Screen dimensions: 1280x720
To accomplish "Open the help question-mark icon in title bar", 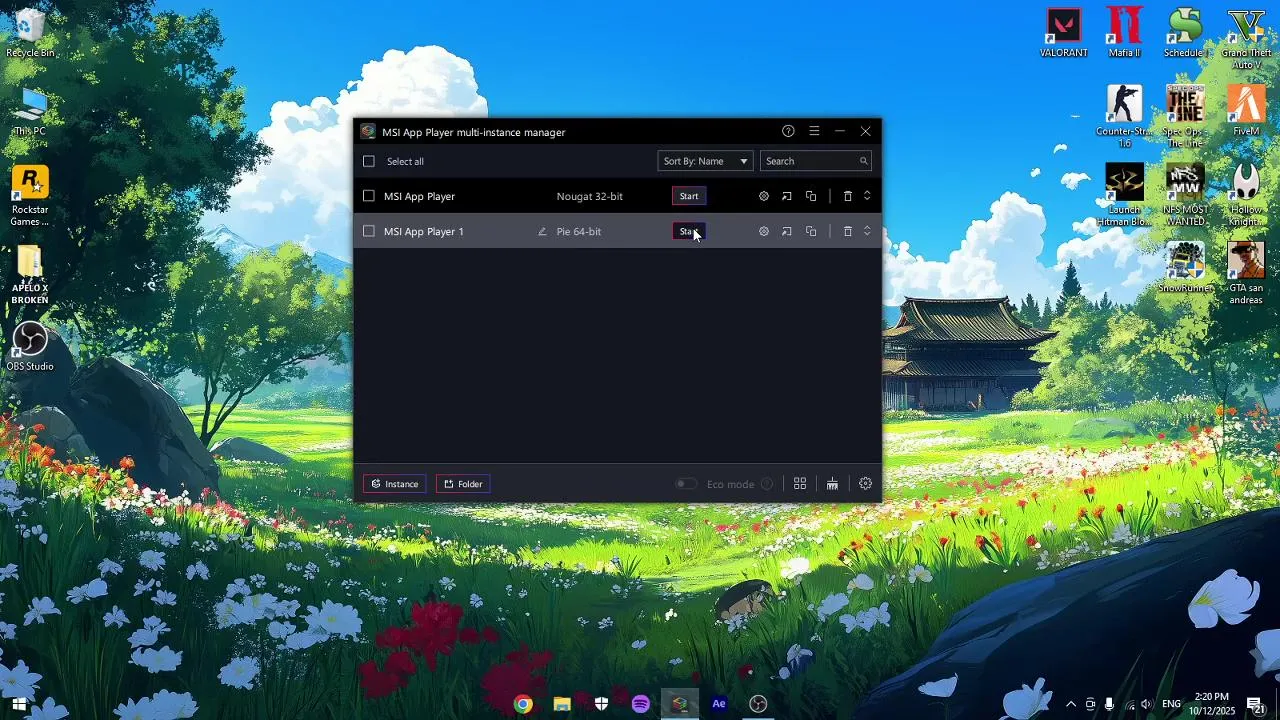I will pos(788,131).
